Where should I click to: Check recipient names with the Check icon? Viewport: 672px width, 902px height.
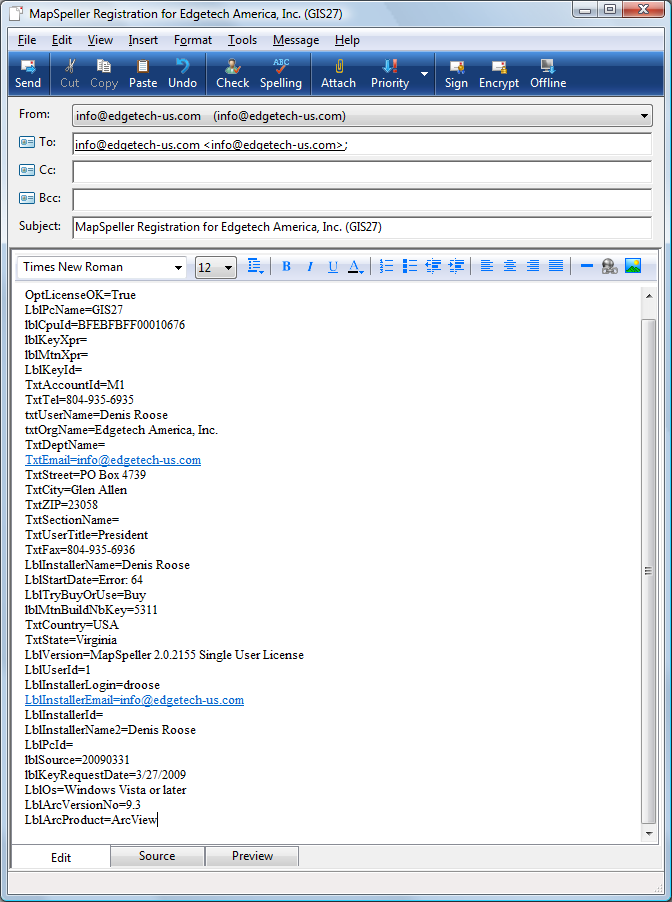click(232, 74)
